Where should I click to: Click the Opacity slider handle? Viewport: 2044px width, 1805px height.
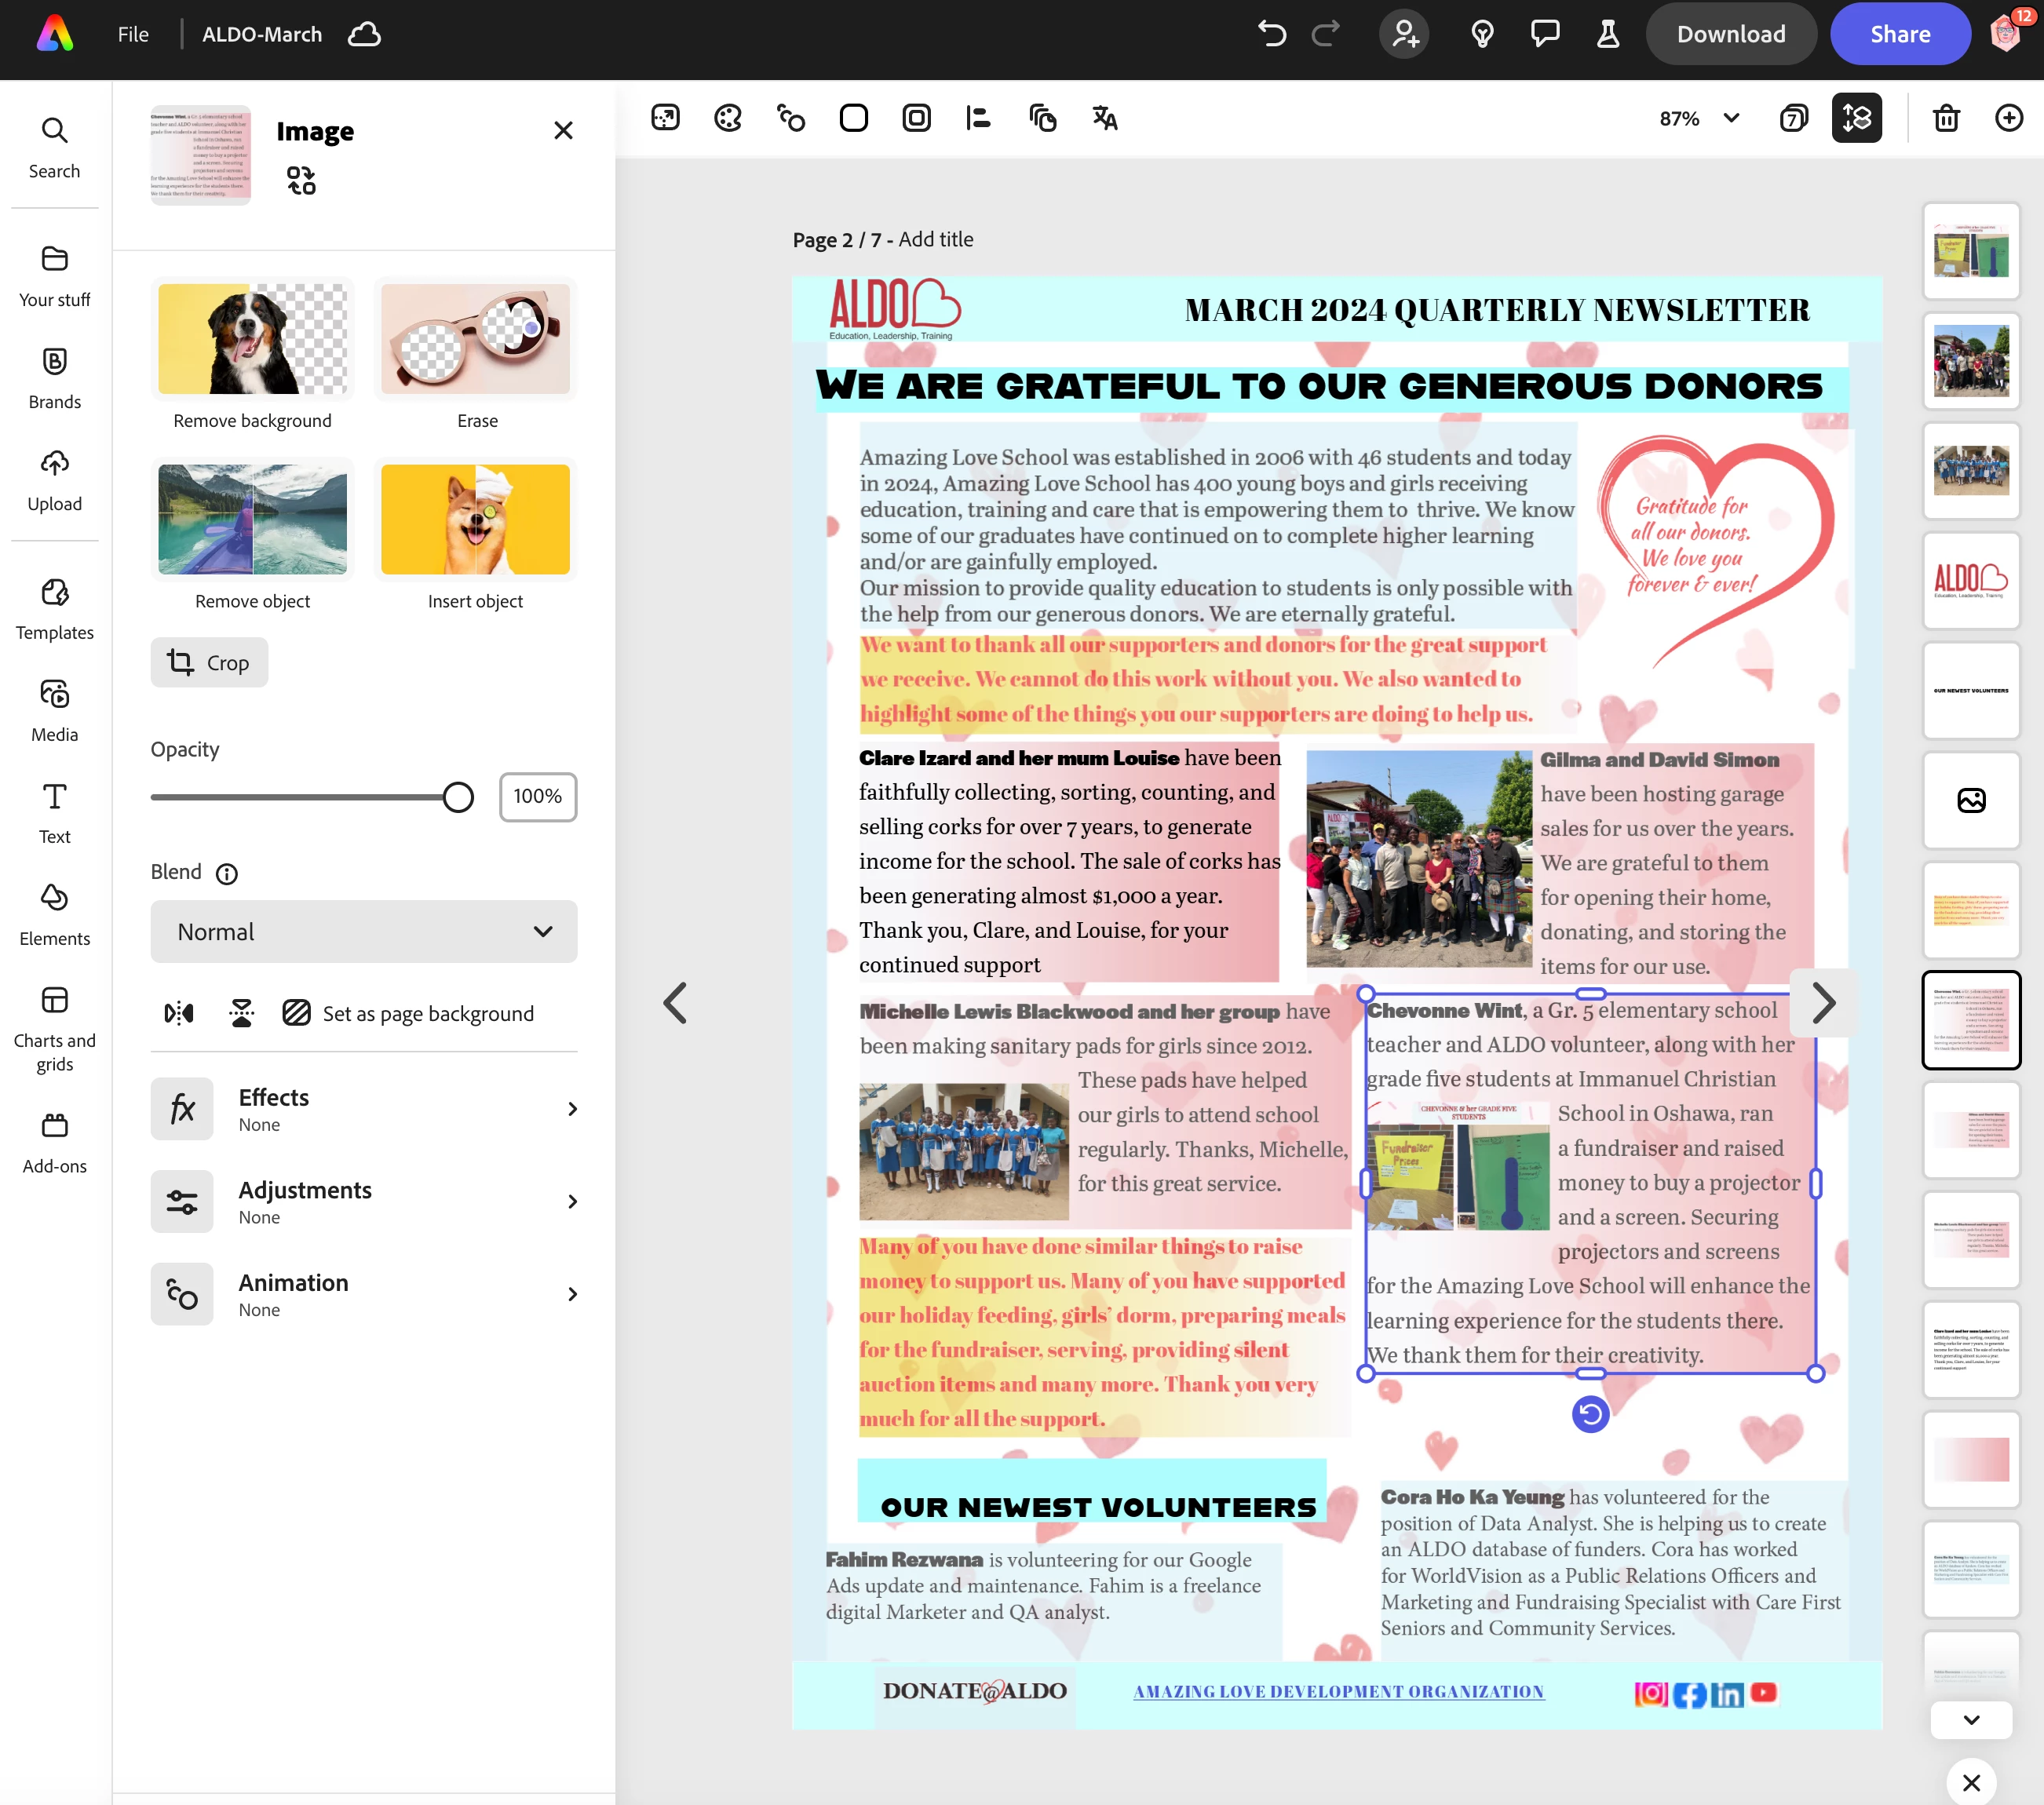coord(458,797)
